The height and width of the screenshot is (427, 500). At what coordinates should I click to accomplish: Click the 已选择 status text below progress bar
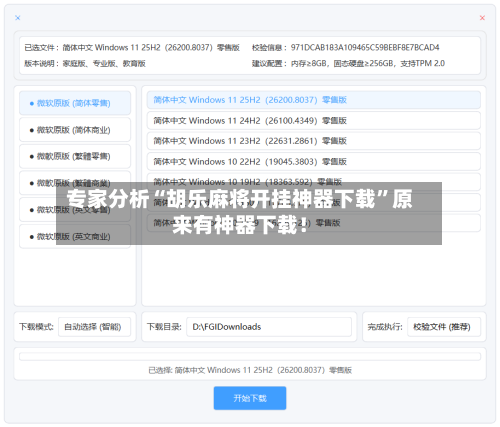(x=250, y=370)
